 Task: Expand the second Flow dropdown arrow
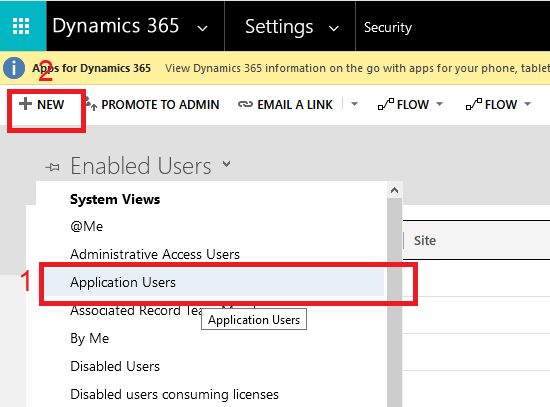coord(527,104)
